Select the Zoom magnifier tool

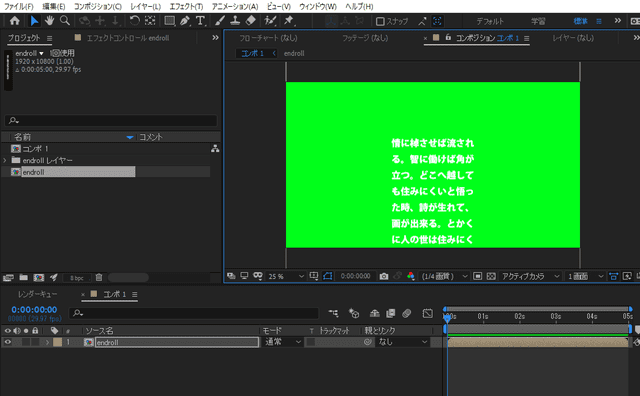click(x=64, y=20)
